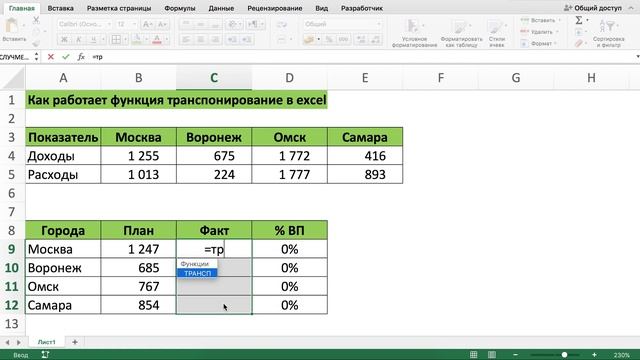Toggle bold (Ж) formatting
640x360 pixels.
64,40
